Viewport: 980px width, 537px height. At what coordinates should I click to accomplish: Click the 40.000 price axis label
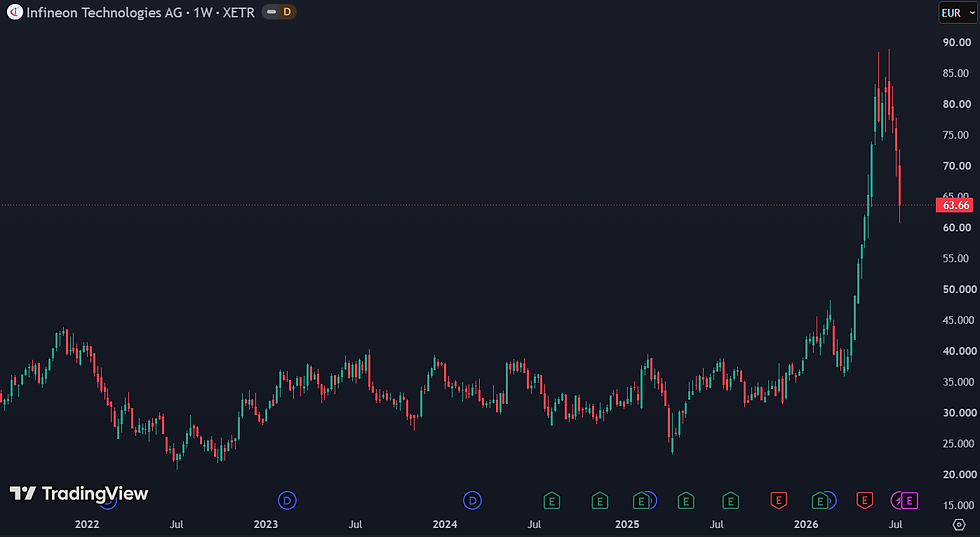959,351
